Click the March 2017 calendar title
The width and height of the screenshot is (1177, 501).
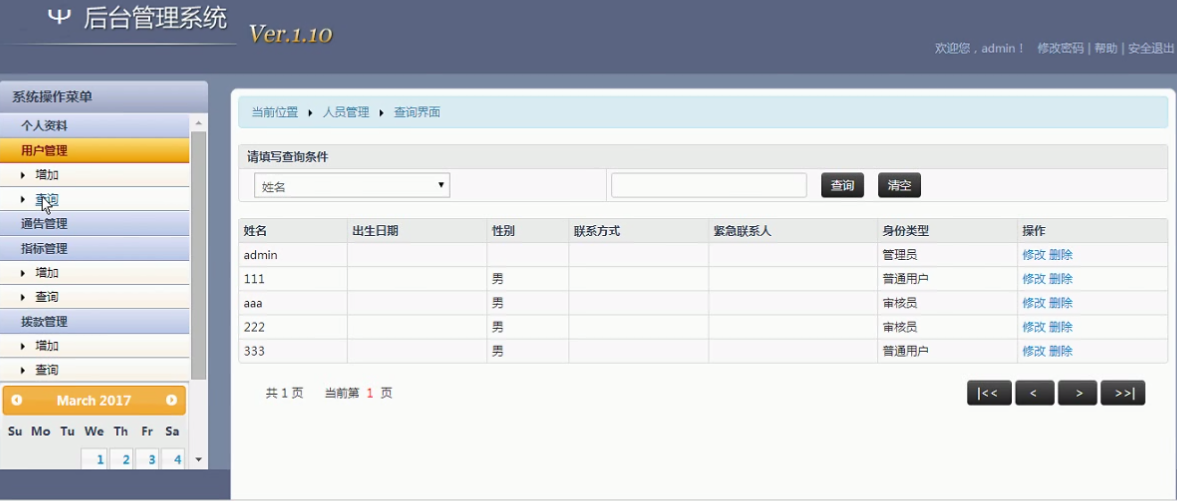coord(94,400)
